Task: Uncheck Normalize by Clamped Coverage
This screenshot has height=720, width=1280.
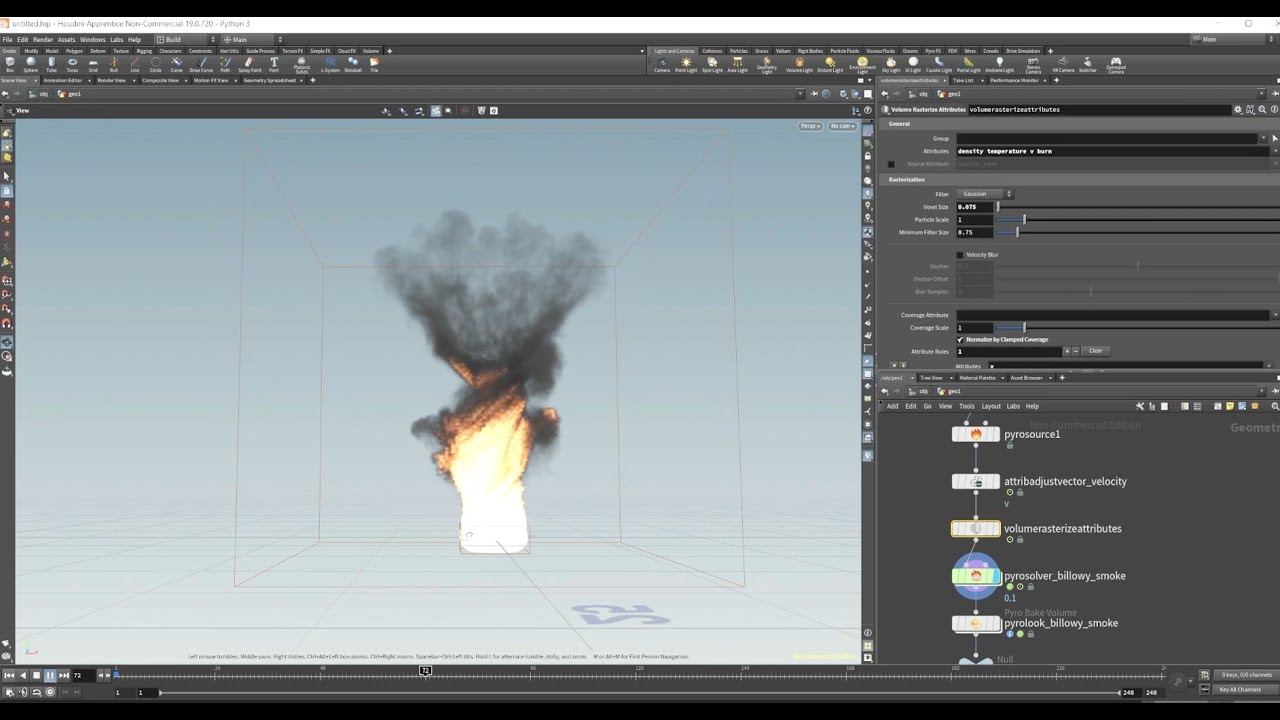Action: pos(961,340)
